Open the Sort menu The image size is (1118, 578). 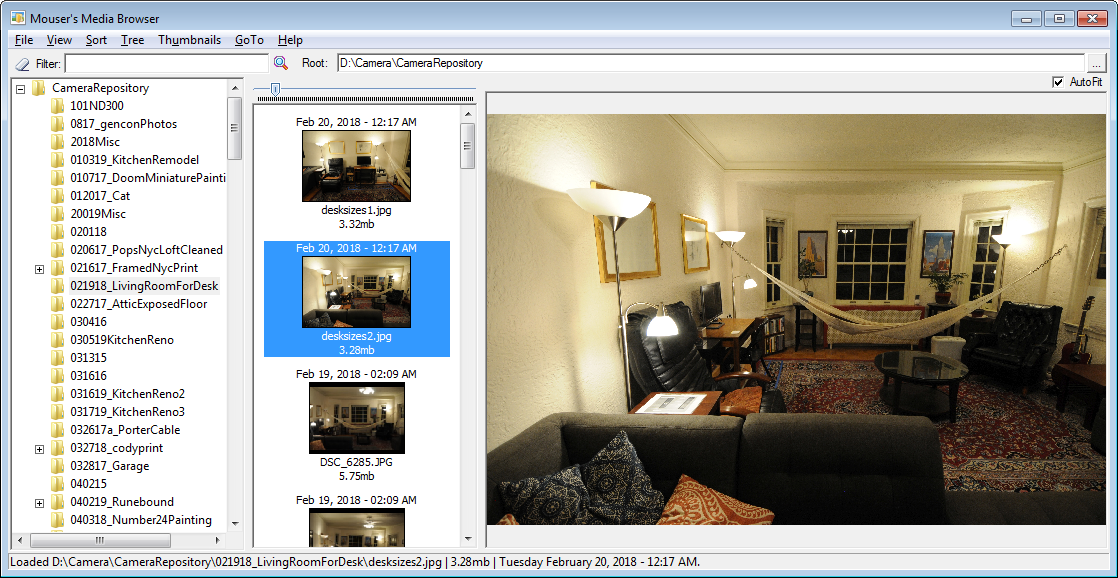[96, 40]
